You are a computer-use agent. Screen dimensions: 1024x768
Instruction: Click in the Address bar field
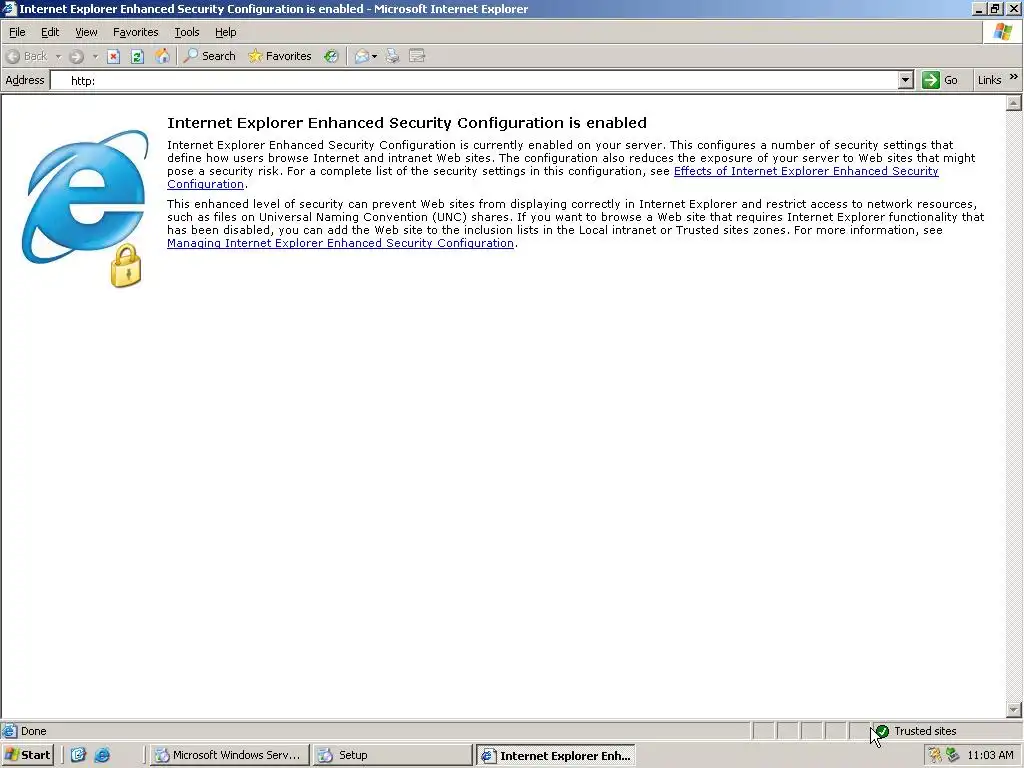pyautogui.click(x=474, y=80)
